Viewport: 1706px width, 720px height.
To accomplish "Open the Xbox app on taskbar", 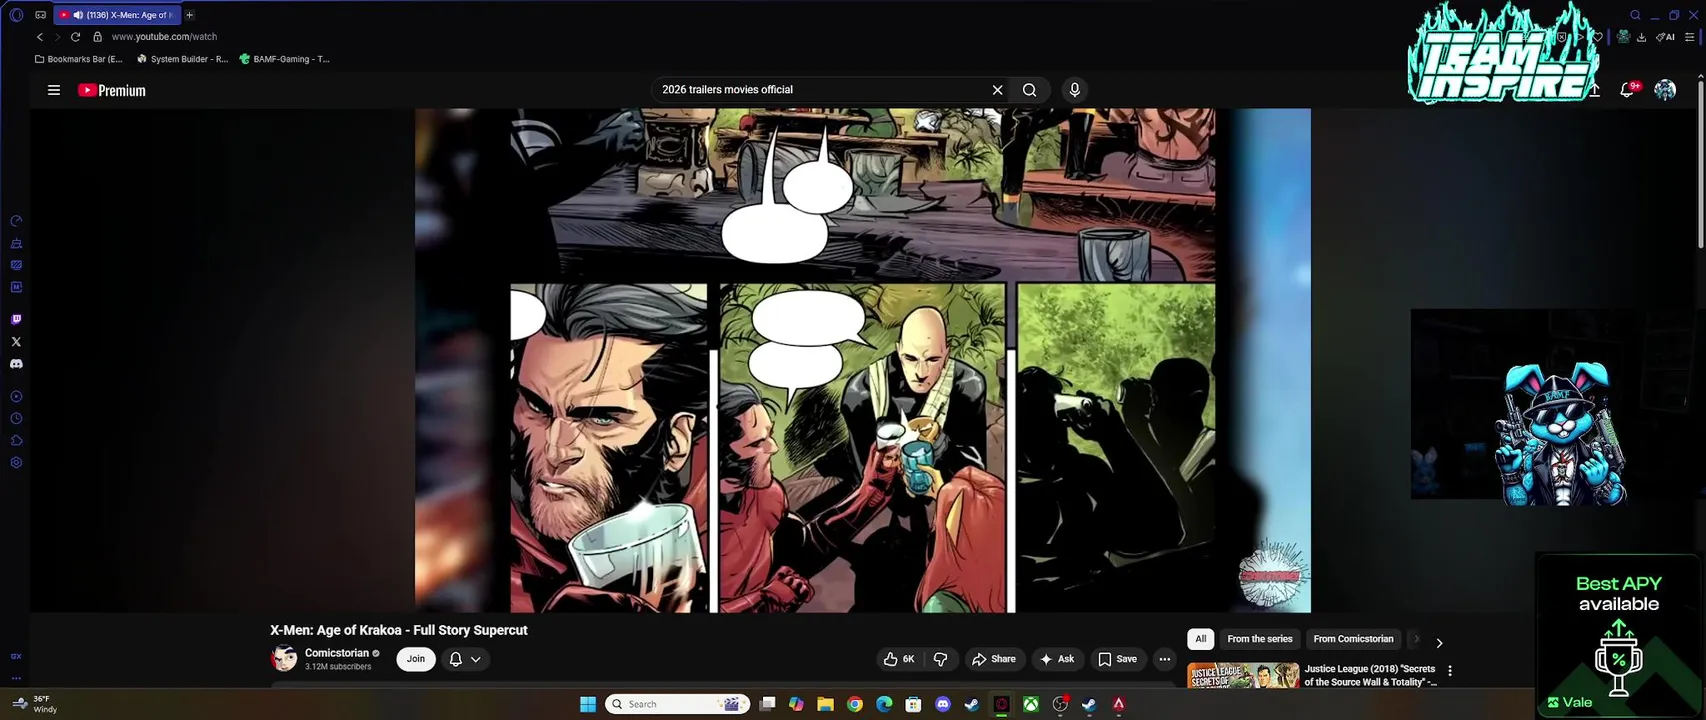I will (1030, 704).
